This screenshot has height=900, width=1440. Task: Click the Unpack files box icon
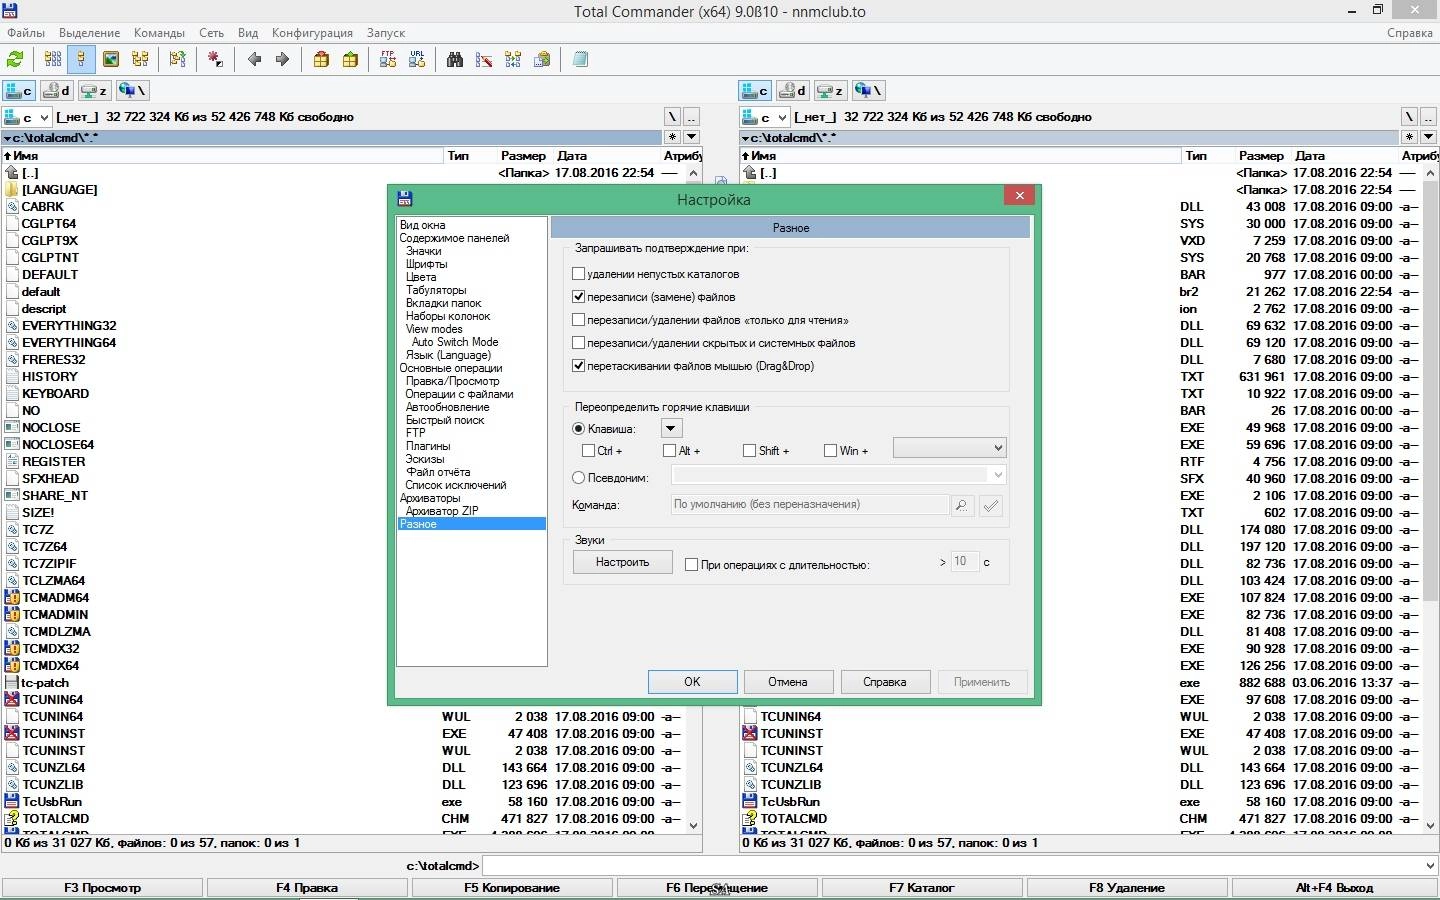350,60
